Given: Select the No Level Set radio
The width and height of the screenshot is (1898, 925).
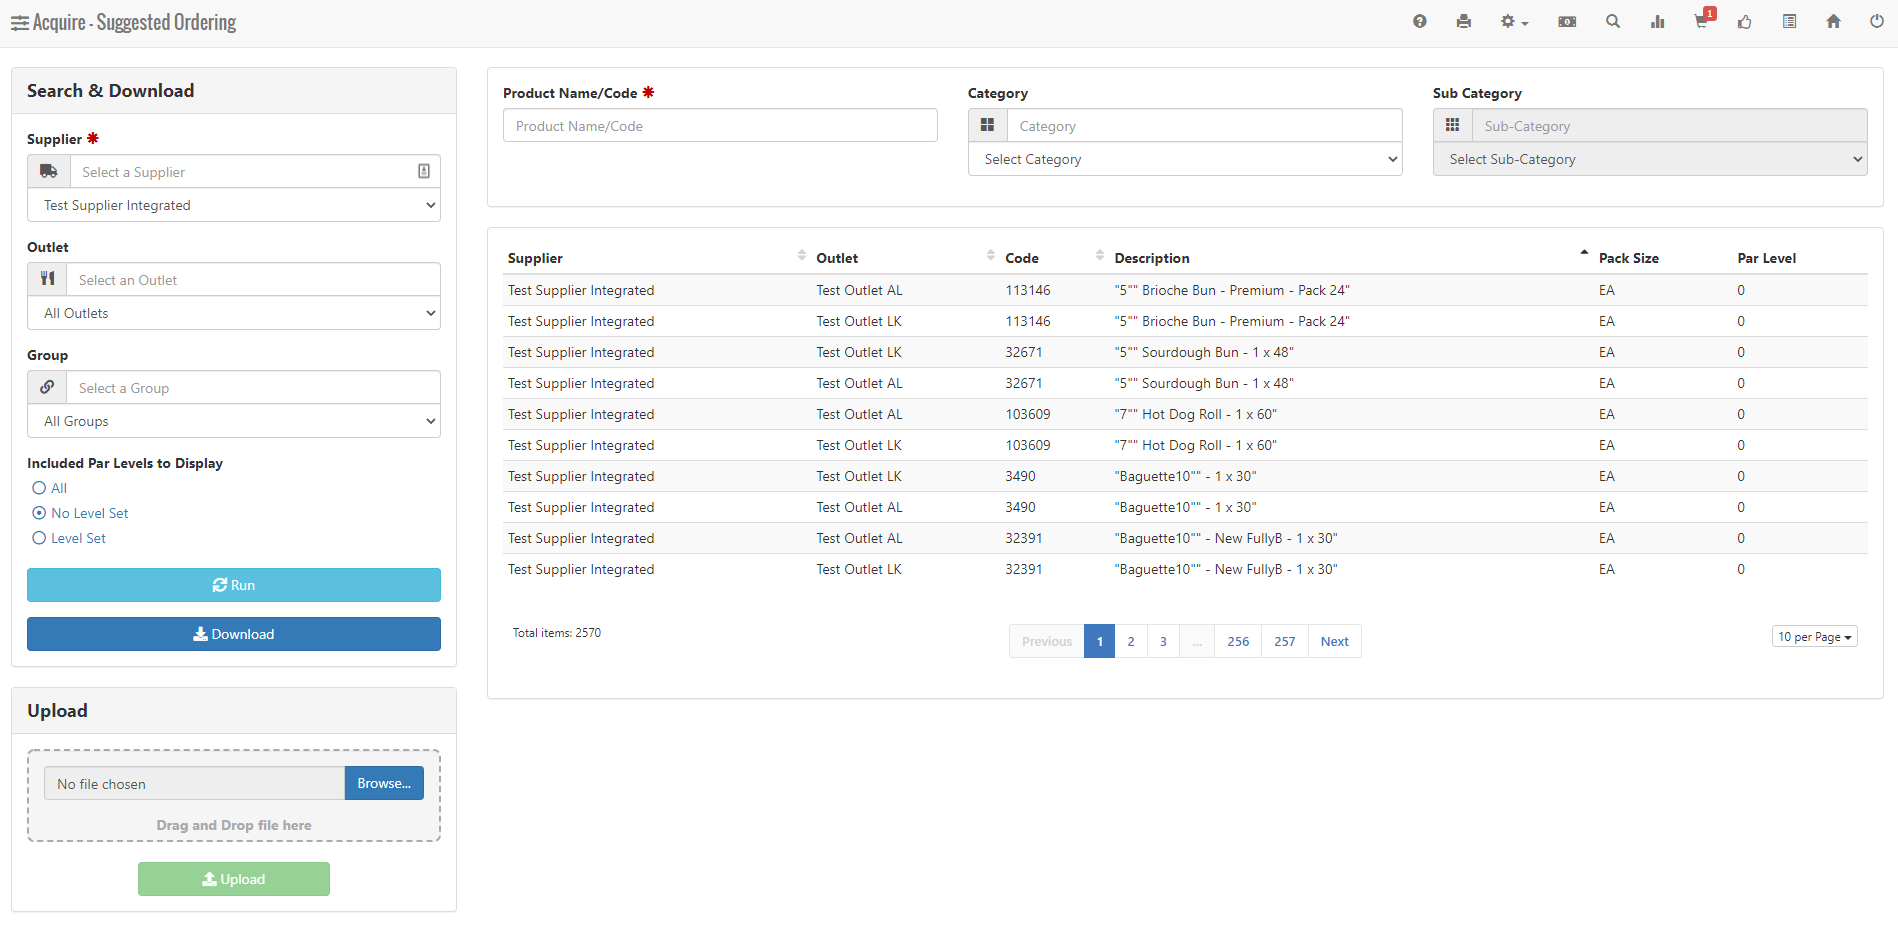Looking at the screenshot, I should (39, 513).
